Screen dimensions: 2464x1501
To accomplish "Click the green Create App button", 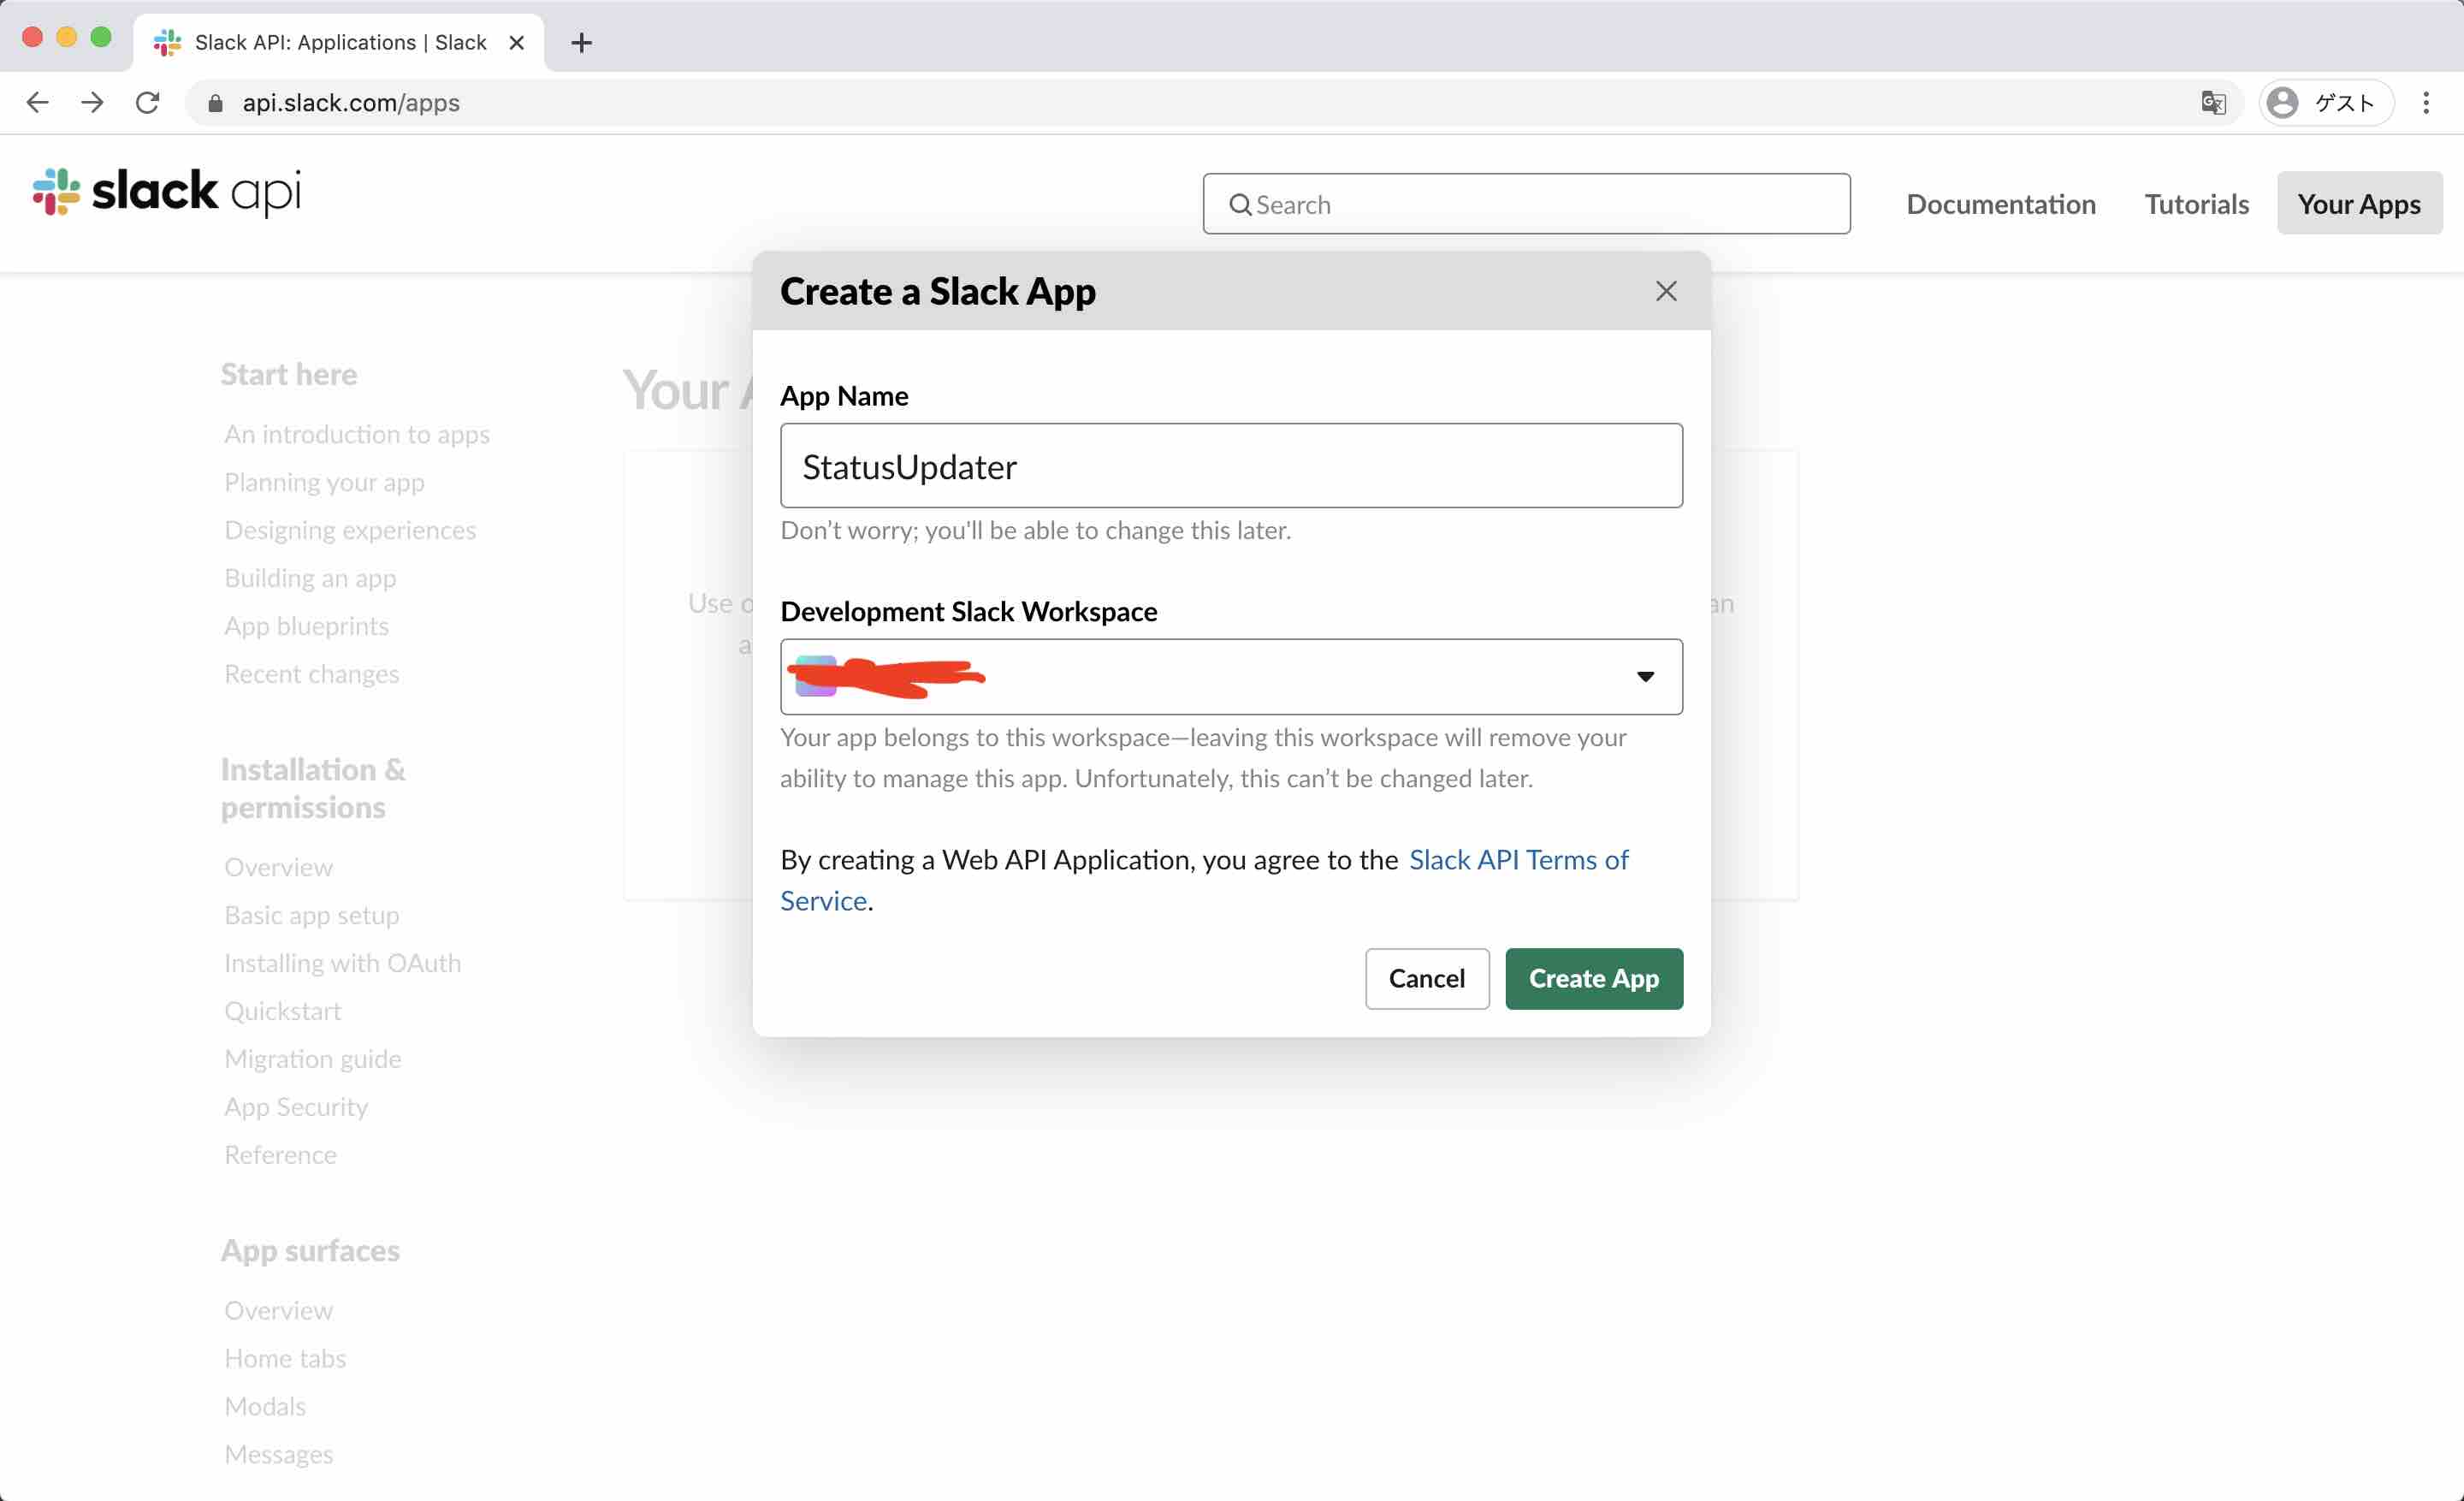I will click(1593, 978).
